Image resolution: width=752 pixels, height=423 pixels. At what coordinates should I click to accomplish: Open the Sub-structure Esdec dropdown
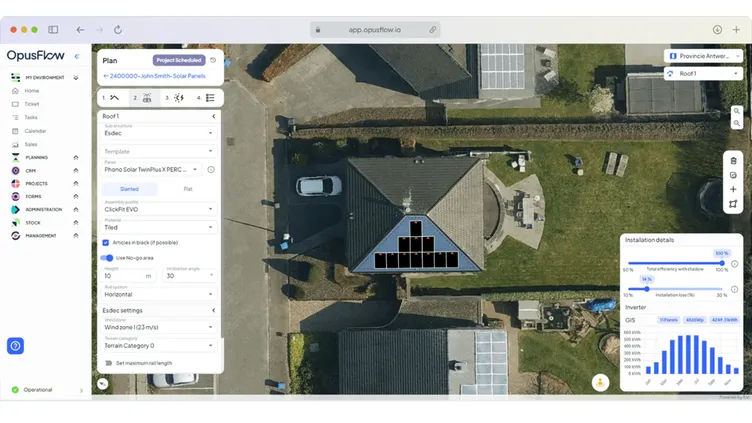pyautogui.click(x=158, y=132)
